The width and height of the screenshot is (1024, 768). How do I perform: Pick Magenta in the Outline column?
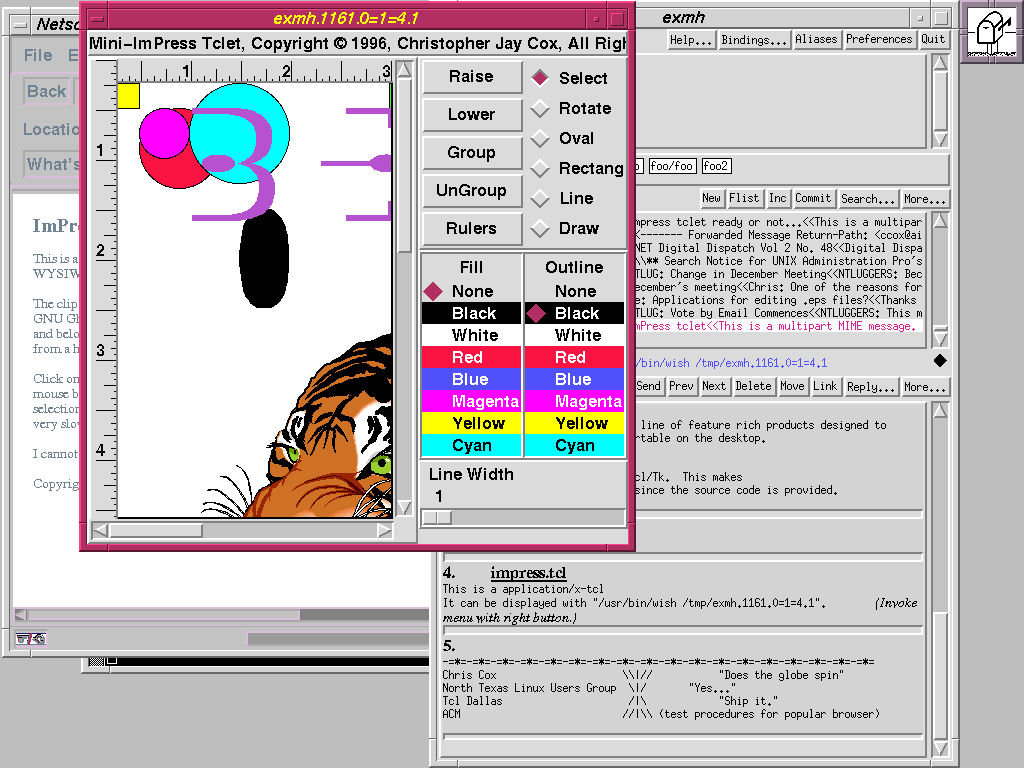[575, 401]
